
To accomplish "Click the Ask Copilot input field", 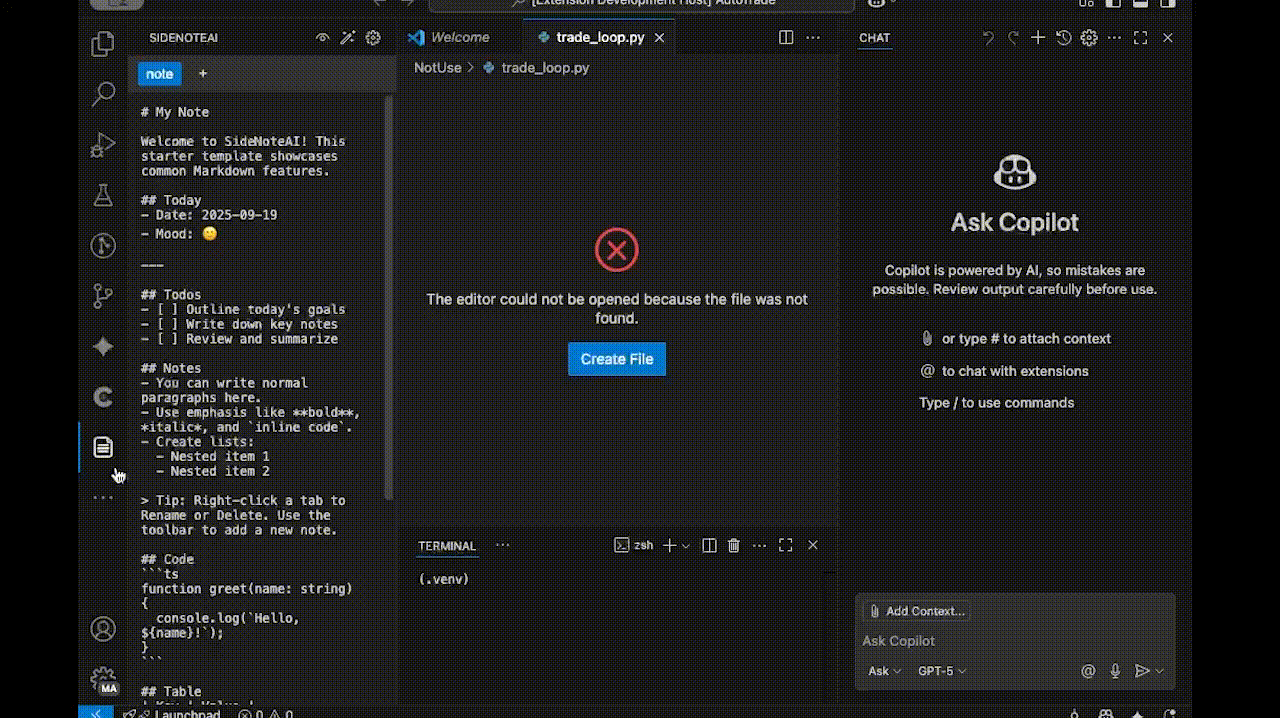I will tap(1015, 641).
